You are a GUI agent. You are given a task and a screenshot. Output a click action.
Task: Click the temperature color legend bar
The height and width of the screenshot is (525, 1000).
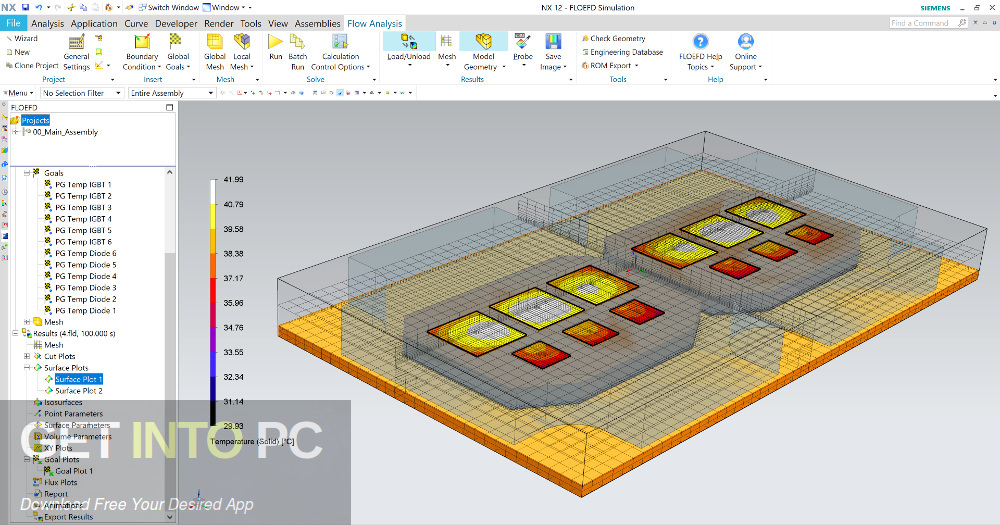point(214,303)
